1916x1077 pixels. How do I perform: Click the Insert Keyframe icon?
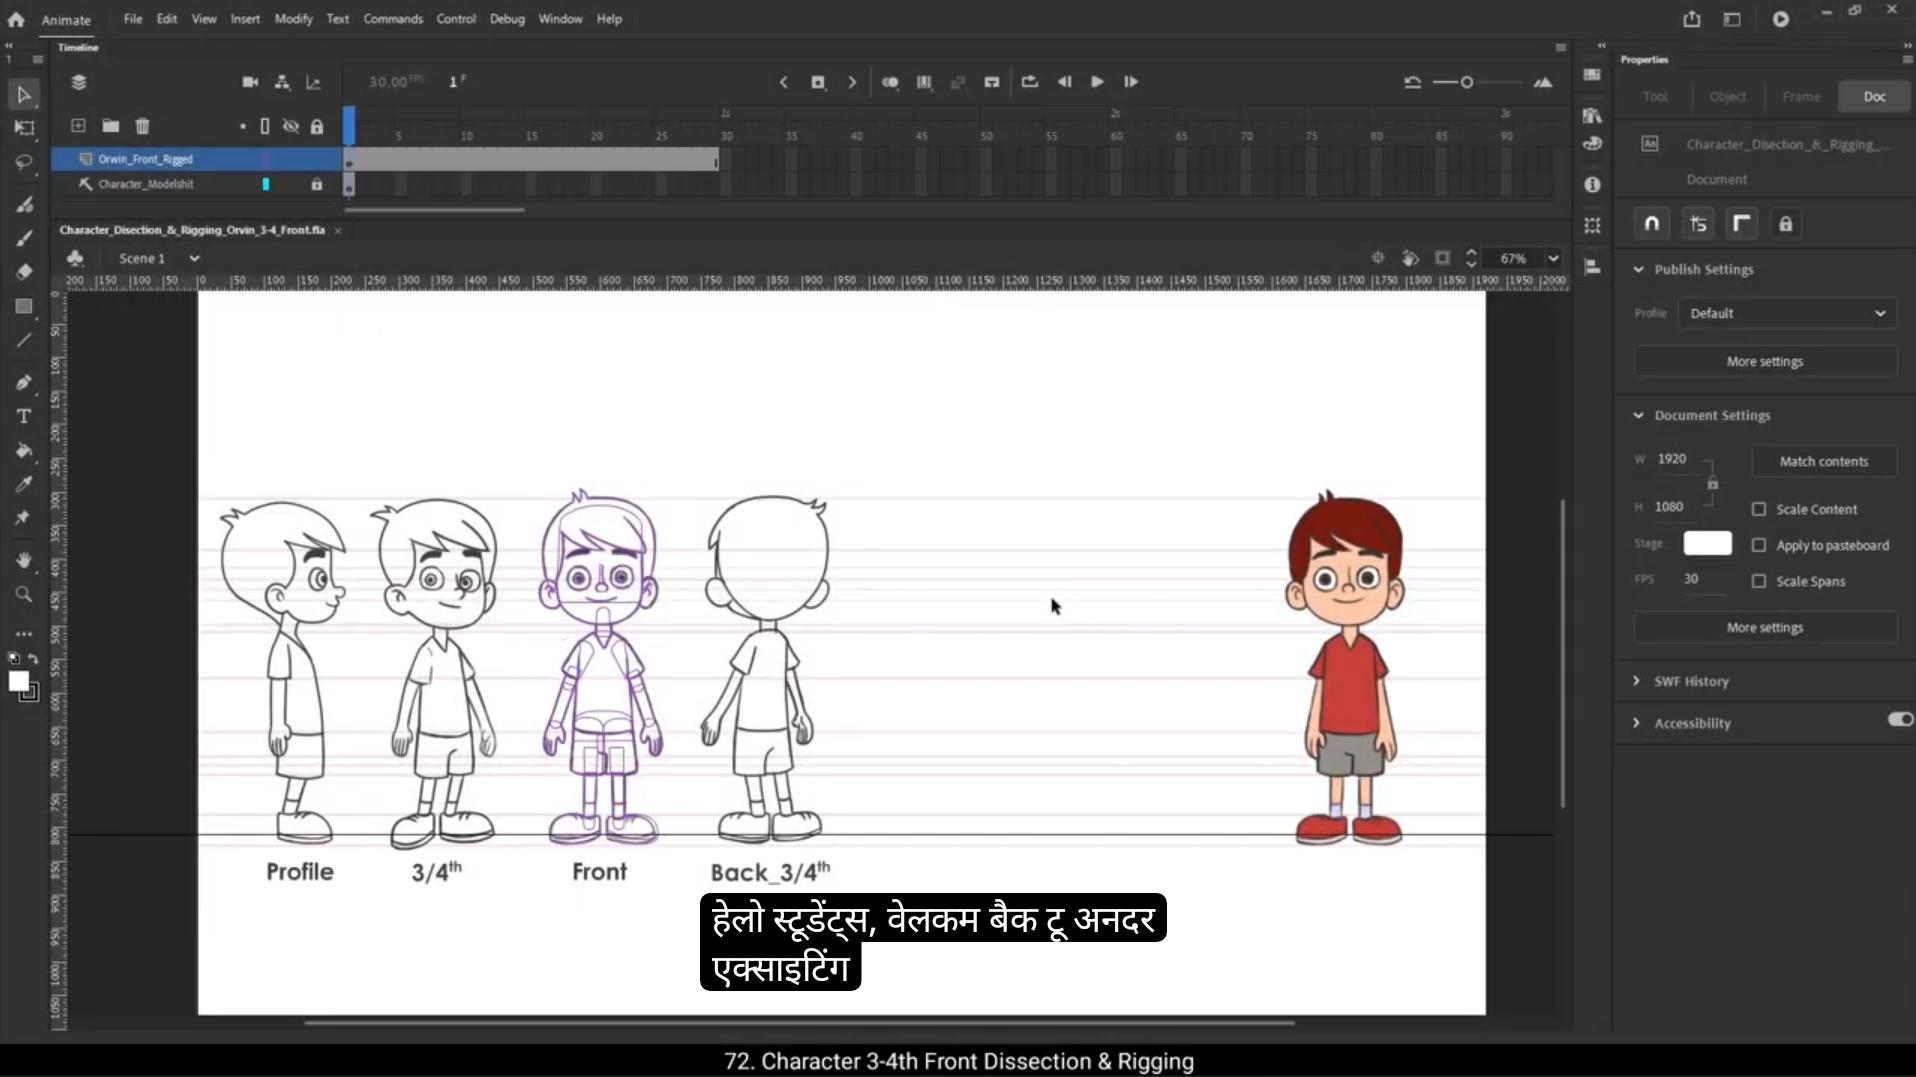818,82
